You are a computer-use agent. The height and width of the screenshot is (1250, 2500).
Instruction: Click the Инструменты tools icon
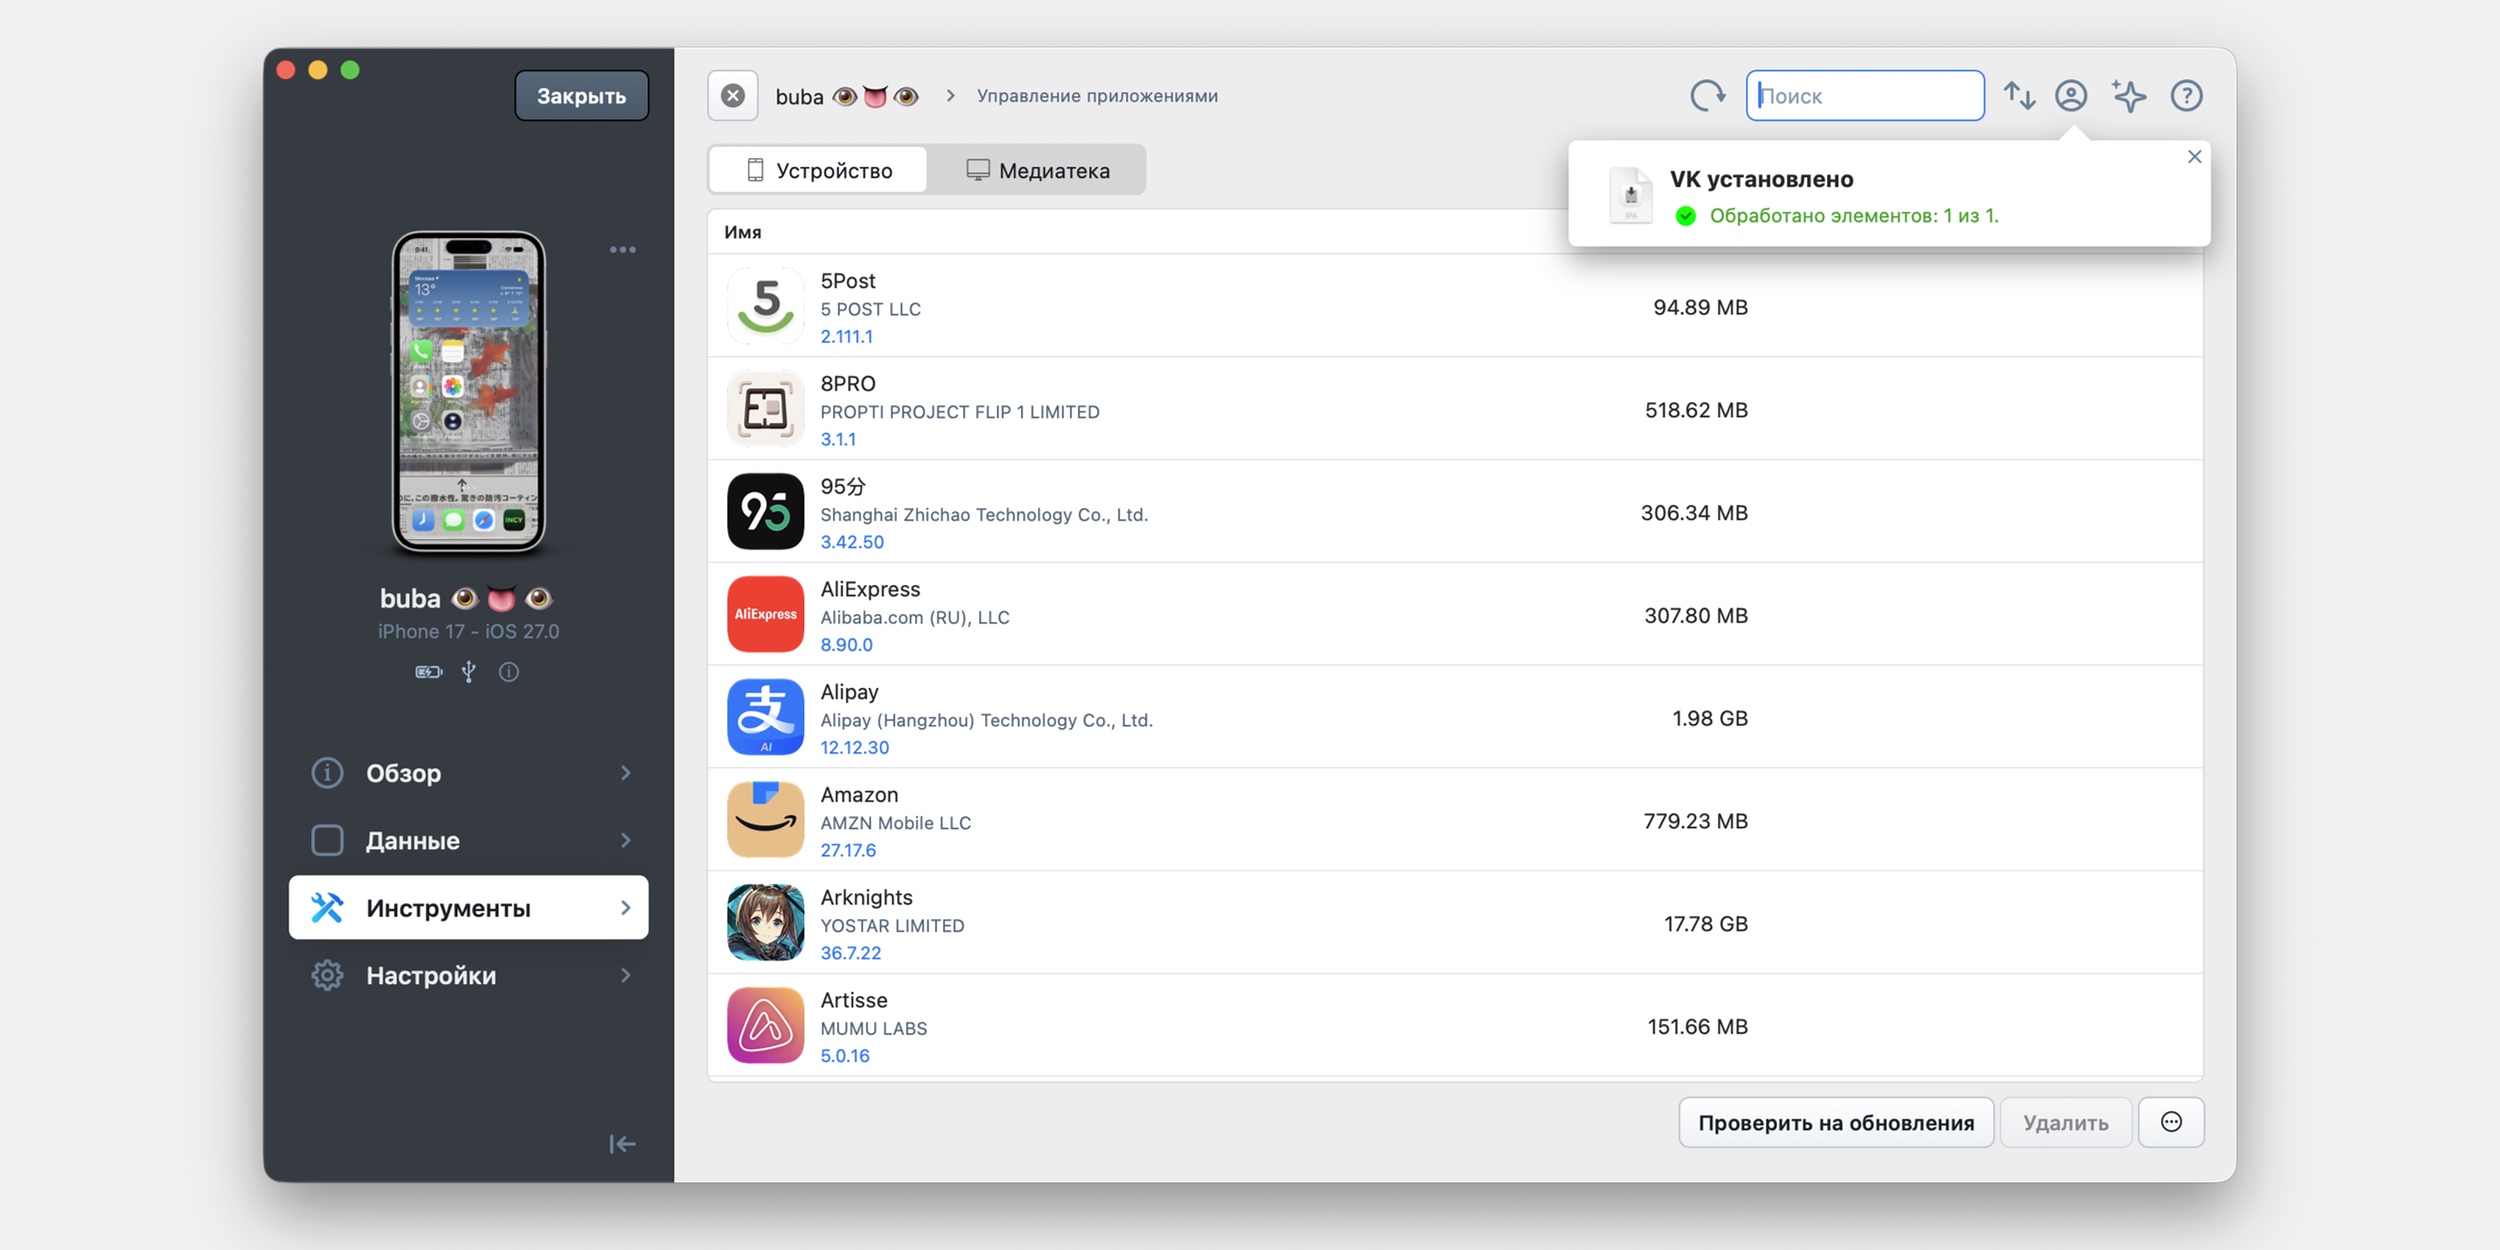[327, 908]
